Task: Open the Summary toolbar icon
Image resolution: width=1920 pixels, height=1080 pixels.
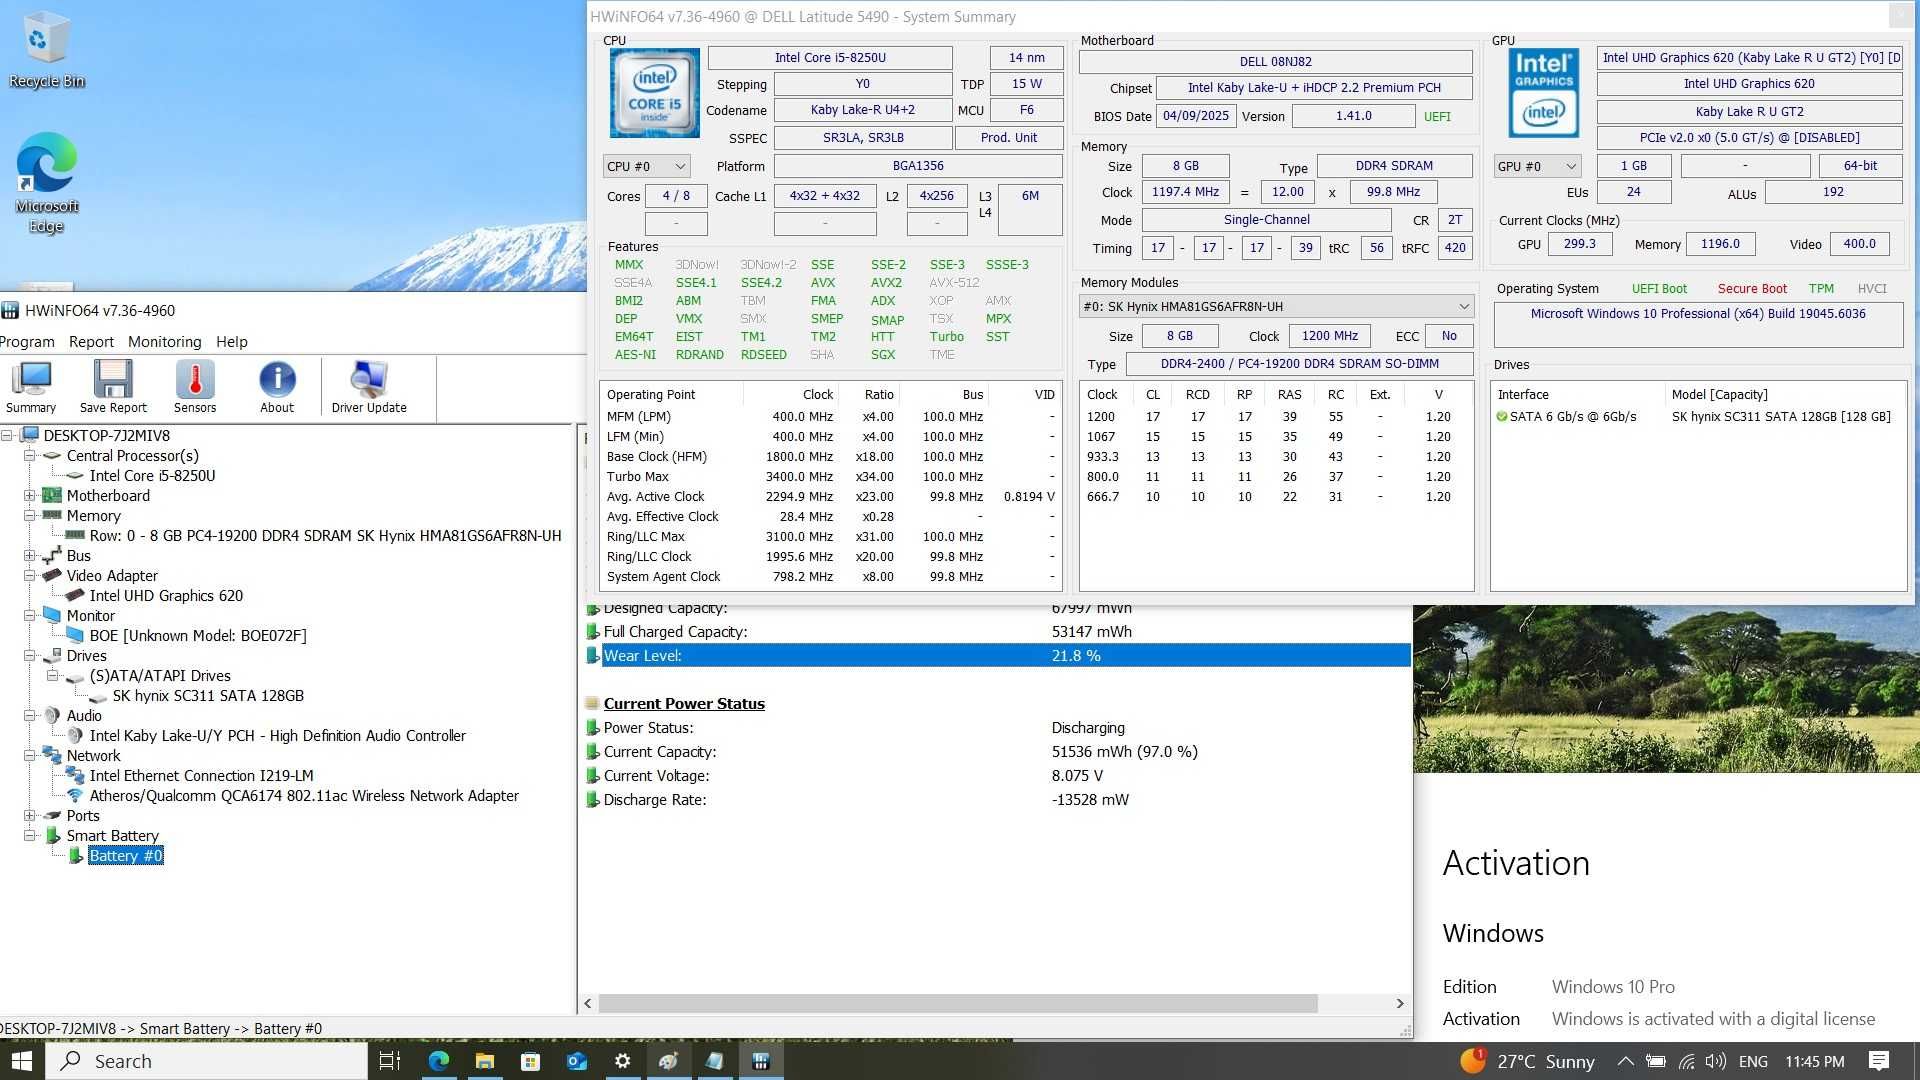Action: pyautogui.click(x=31, y=387)
